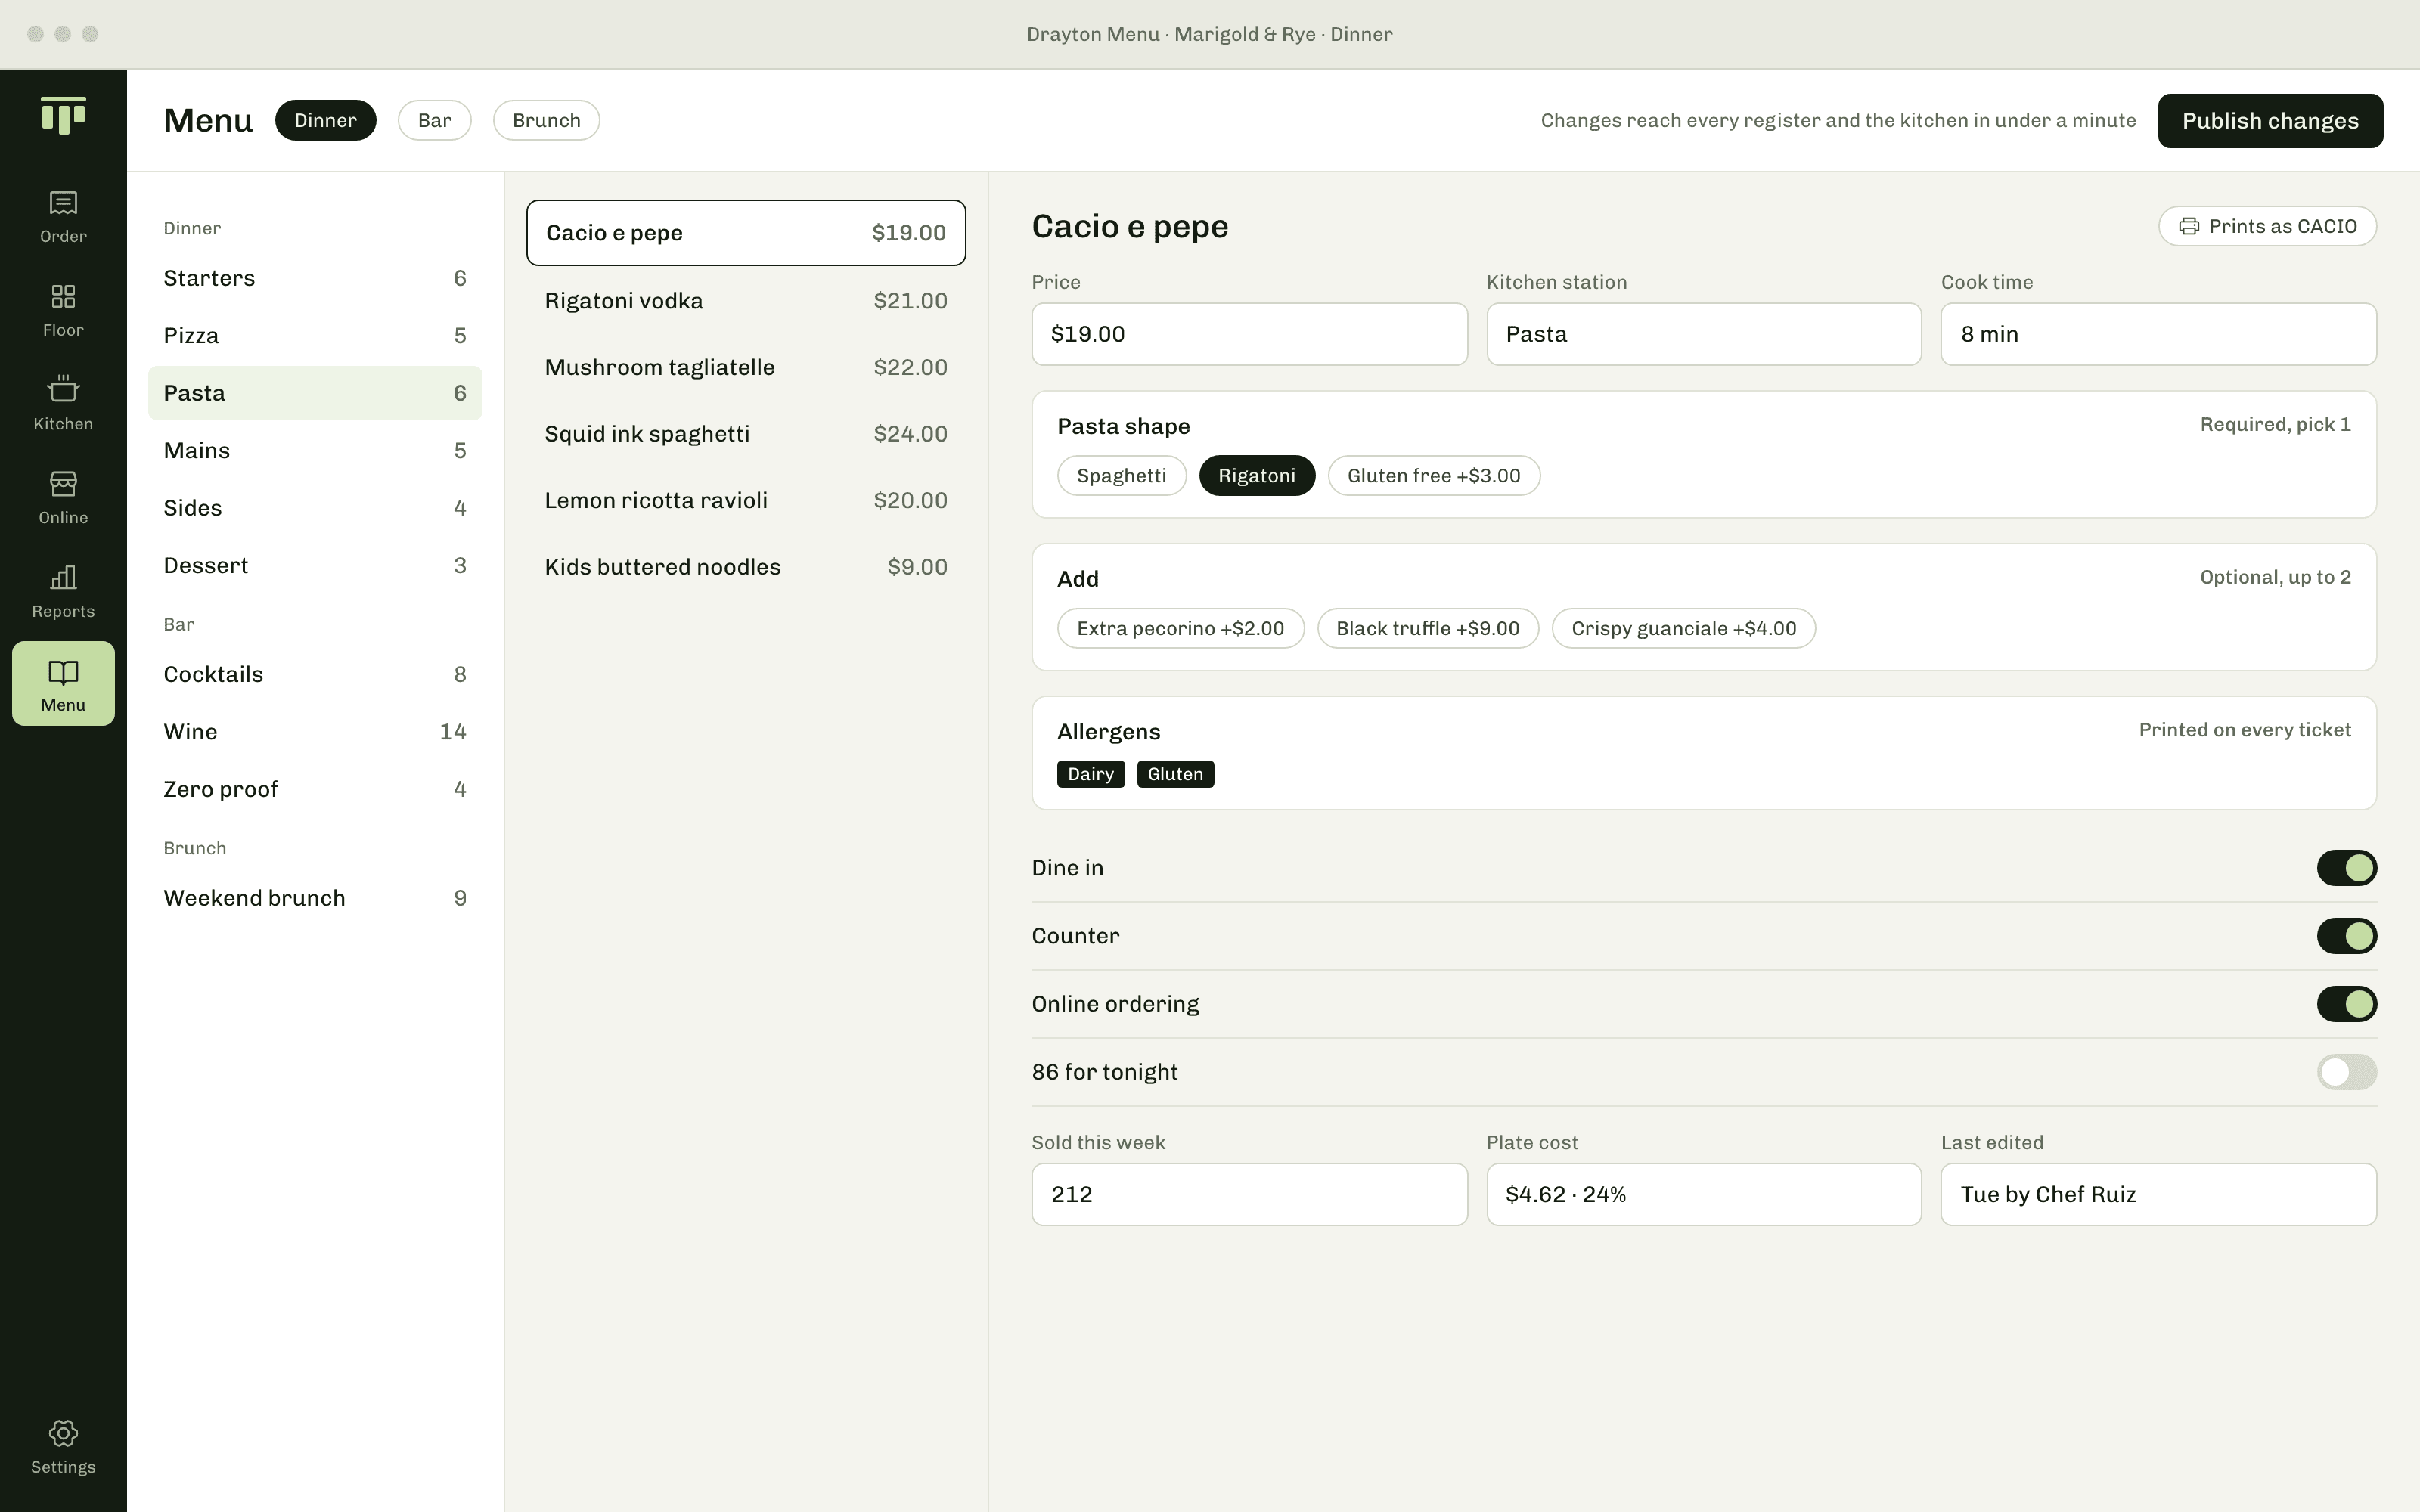
Task: Select Lemon ricotta ravioli item
Action: (746, 500)
